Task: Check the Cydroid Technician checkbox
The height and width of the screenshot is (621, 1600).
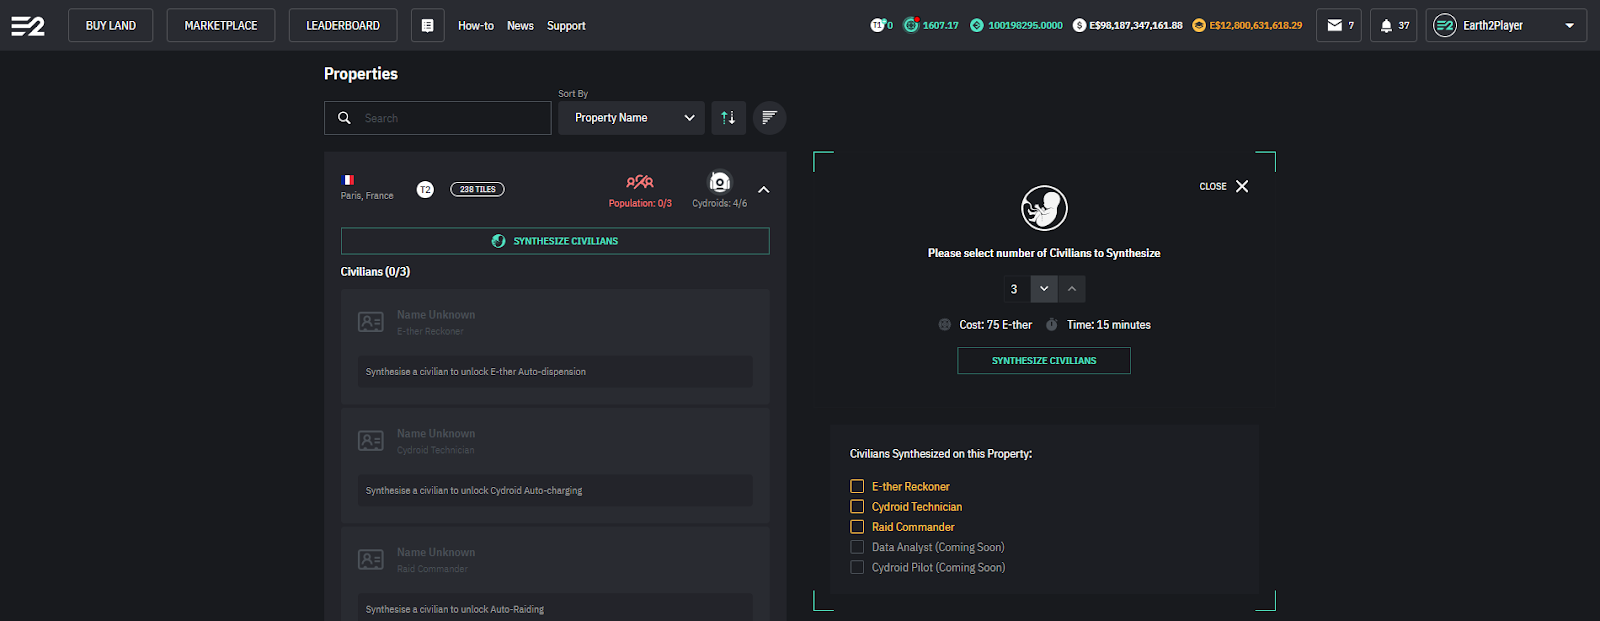Action: (857, 507)
